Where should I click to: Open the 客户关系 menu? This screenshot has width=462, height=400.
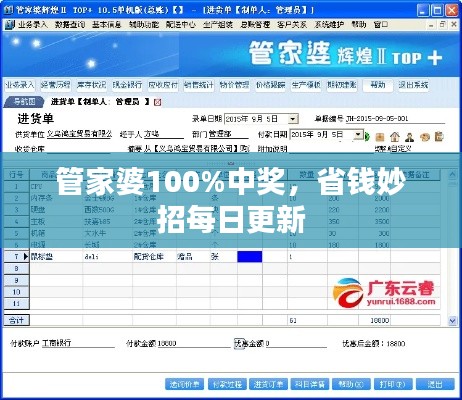tap(292, 25)
